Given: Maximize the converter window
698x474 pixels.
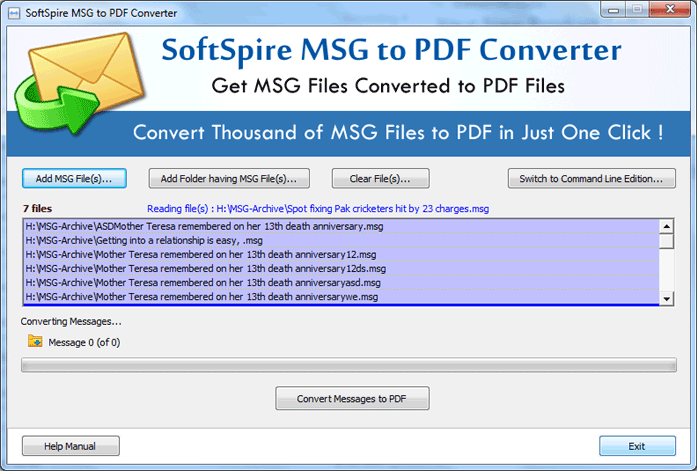Looking at the screenshot, I should 642,12.
